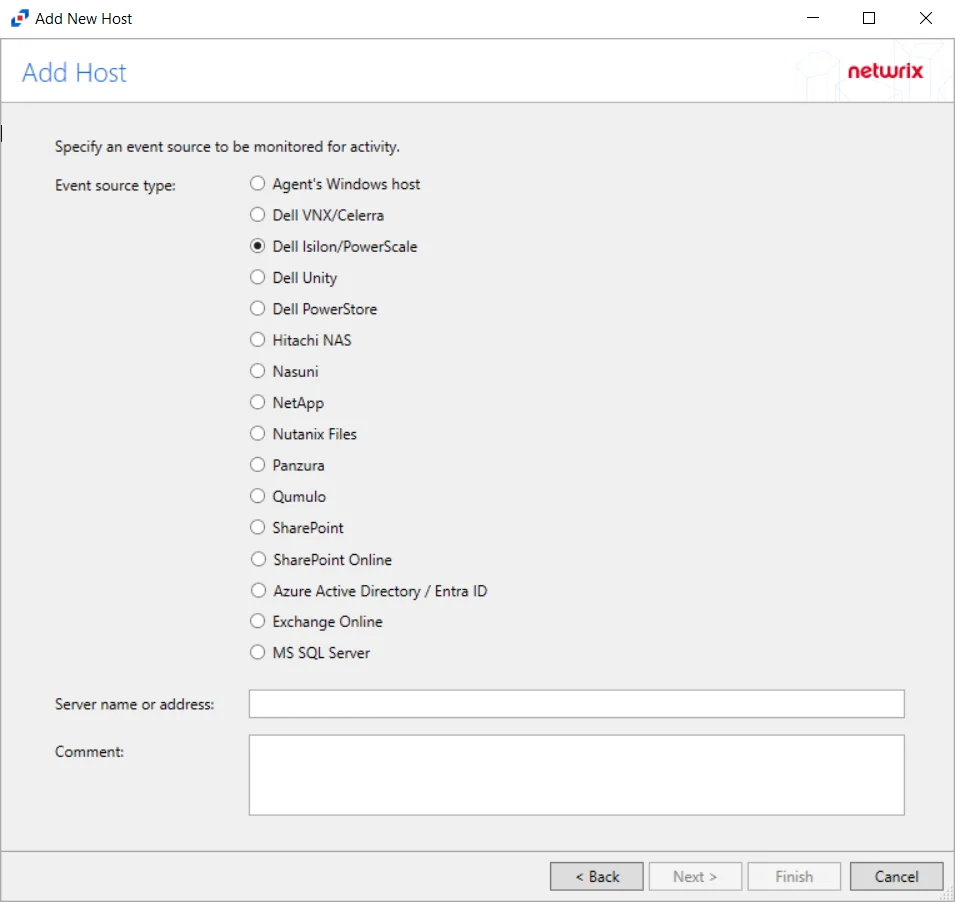Viewport: 955px width, 902px height.
Task: Go back with the < Back button
Action: [596, 876]
